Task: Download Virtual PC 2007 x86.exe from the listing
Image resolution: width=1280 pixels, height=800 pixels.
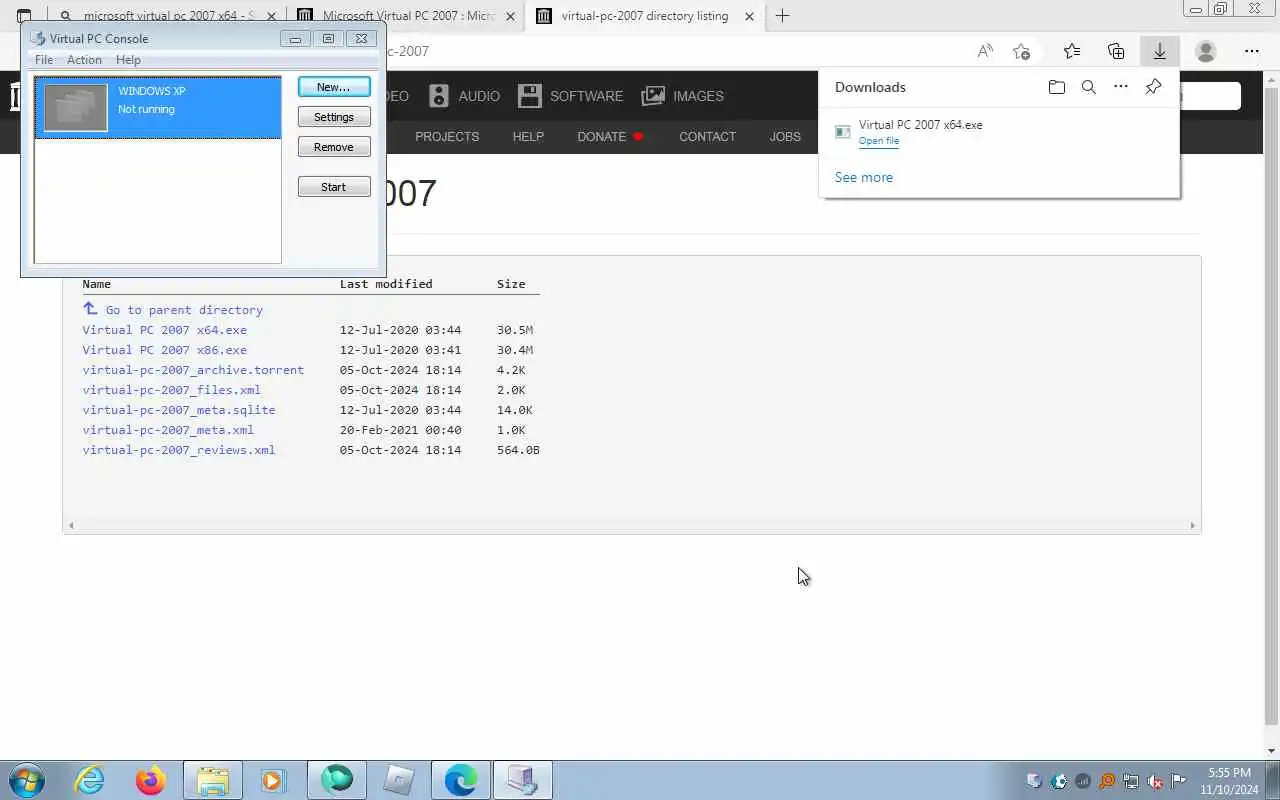Action: pos(165,350)
